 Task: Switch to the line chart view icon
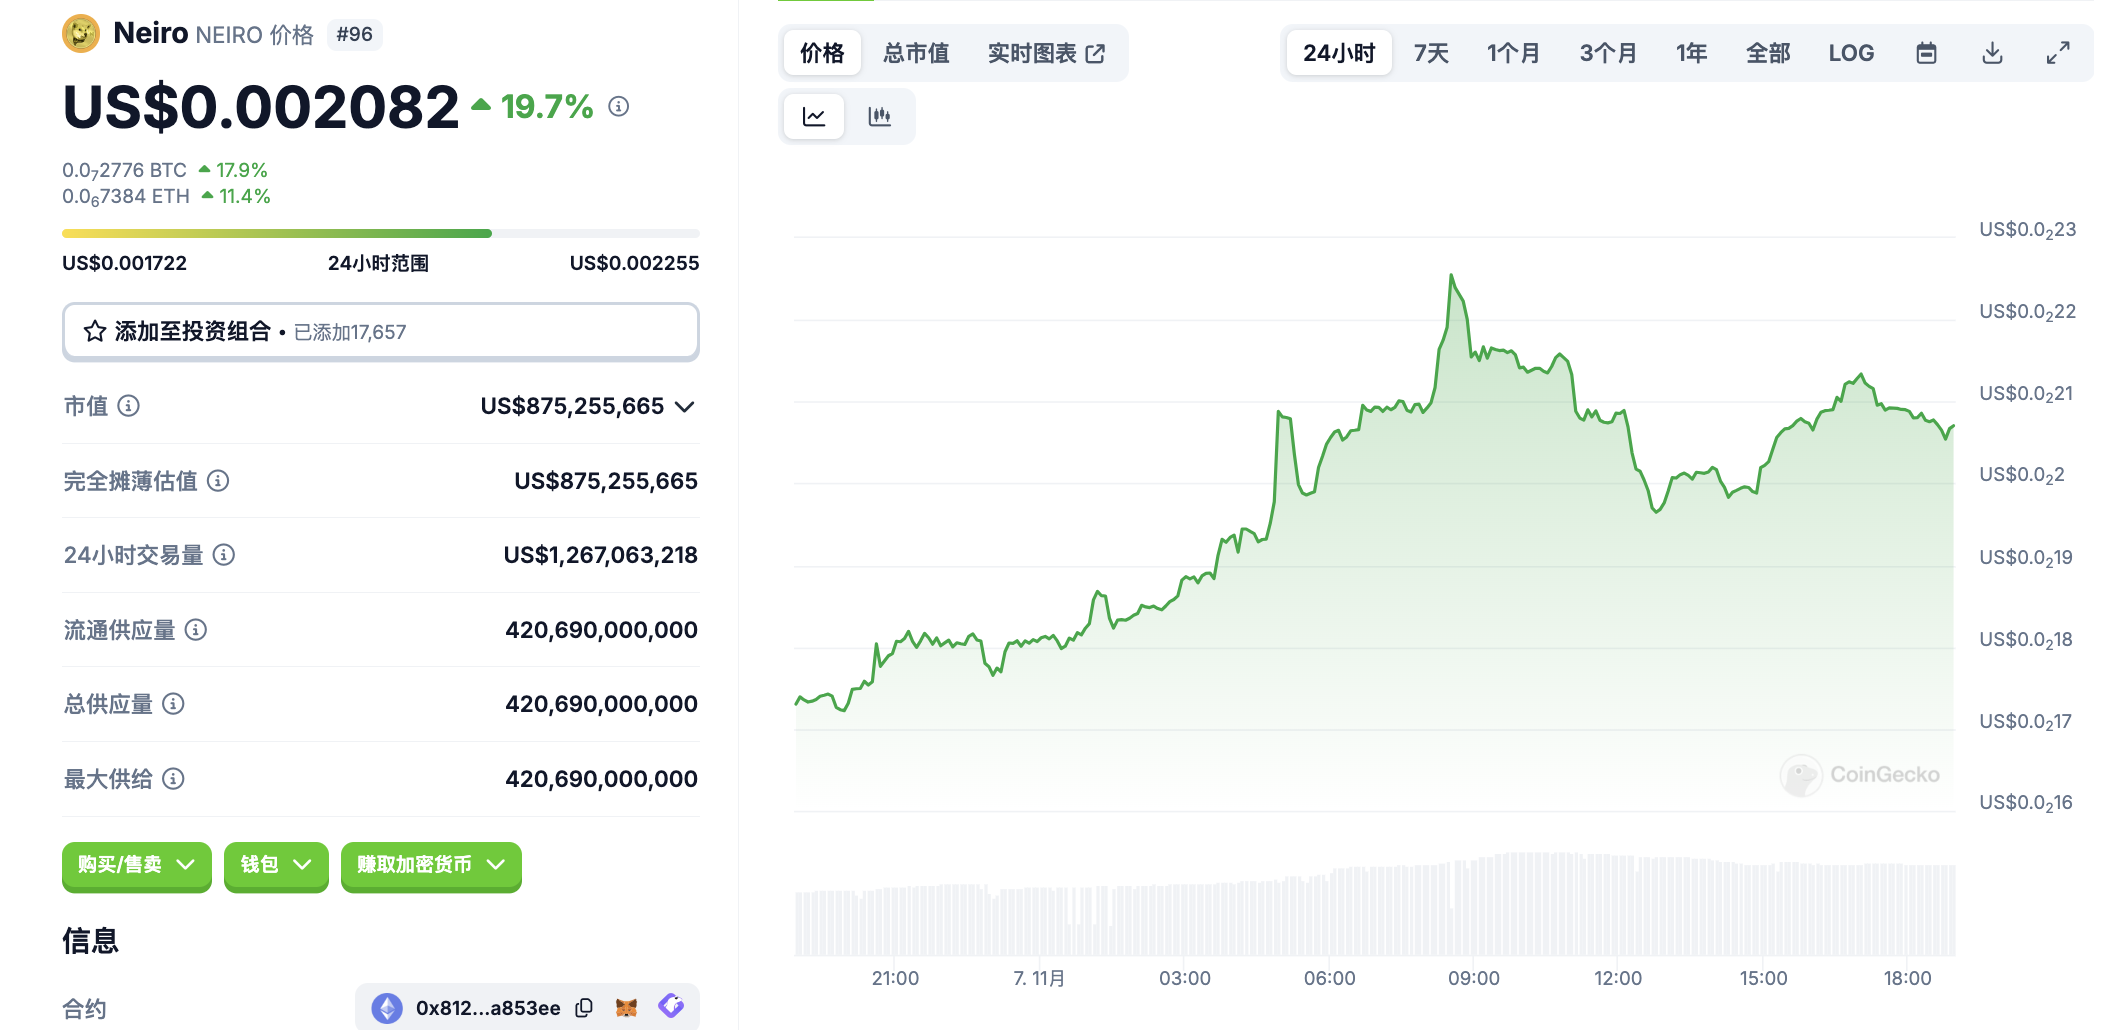tap(814, 117)
